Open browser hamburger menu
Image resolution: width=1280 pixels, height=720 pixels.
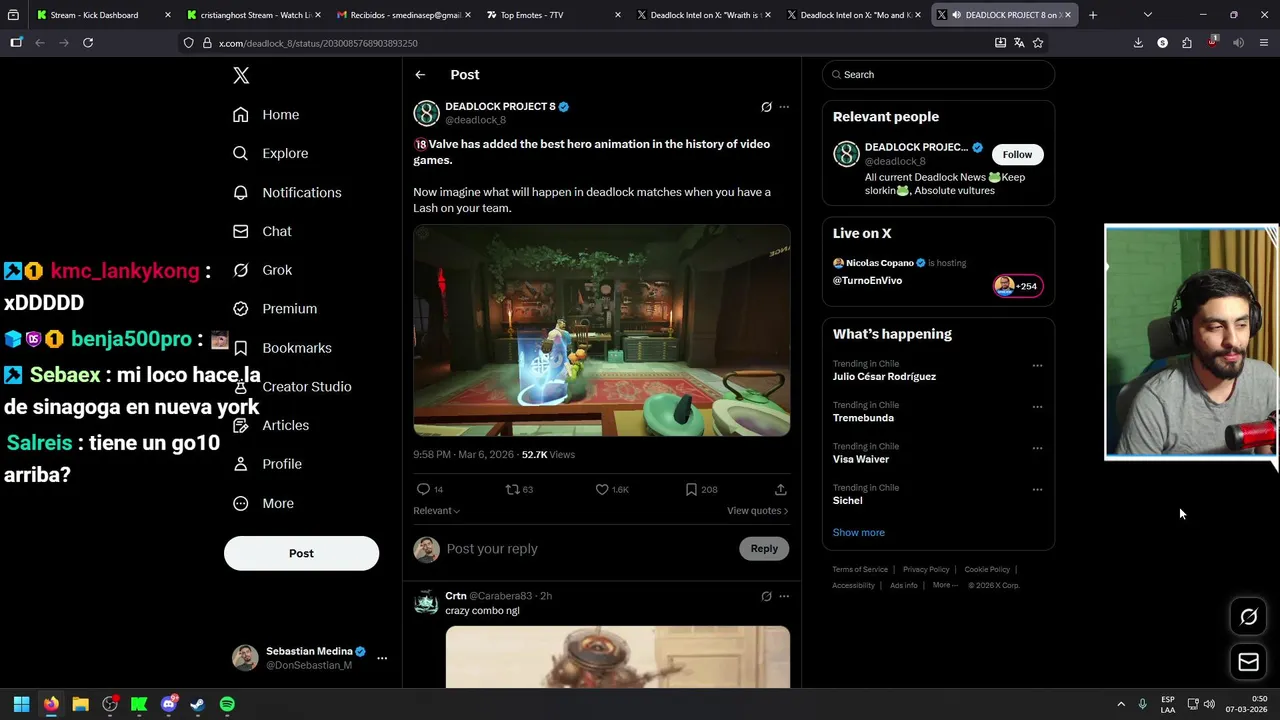(1264, 43)
